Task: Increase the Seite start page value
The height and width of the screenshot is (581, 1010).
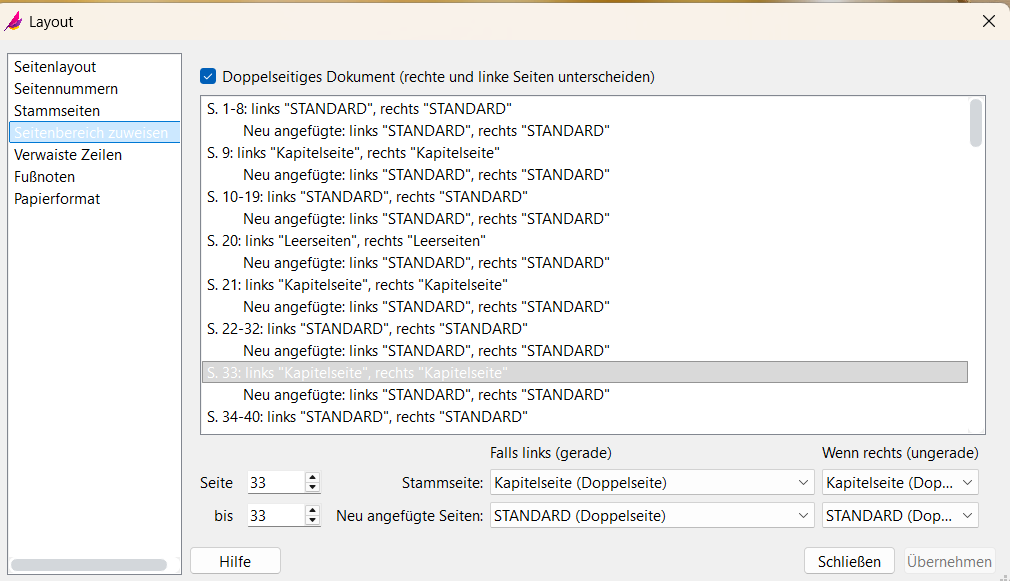Action: pyautogui.click(x=313, y=478)
